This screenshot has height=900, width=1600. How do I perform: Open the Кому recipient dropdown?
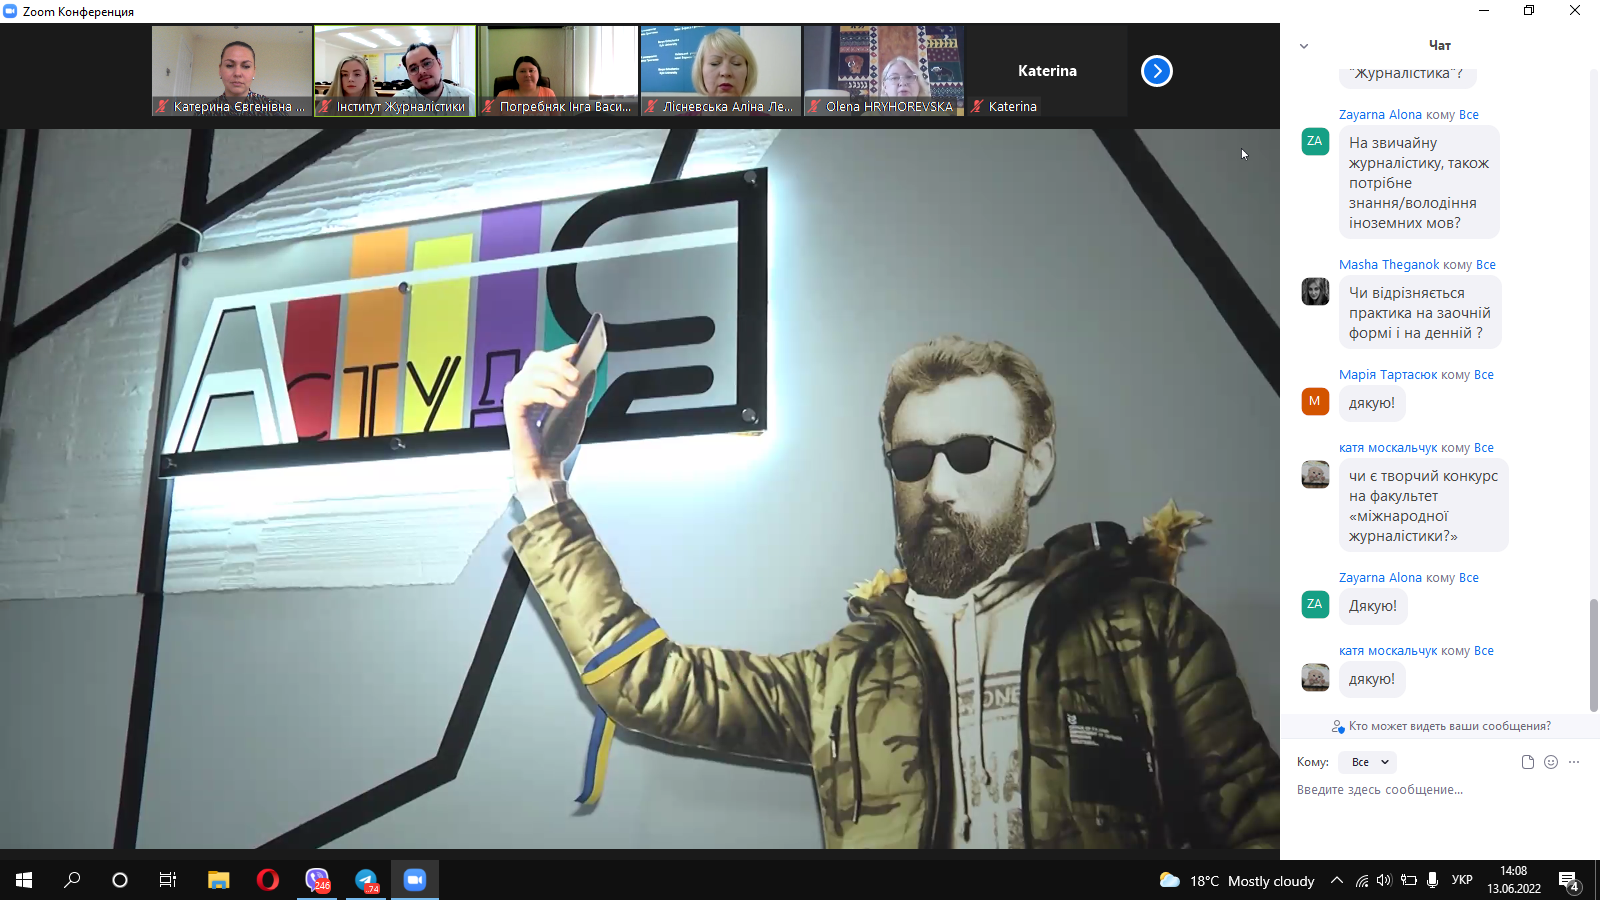1368,762
